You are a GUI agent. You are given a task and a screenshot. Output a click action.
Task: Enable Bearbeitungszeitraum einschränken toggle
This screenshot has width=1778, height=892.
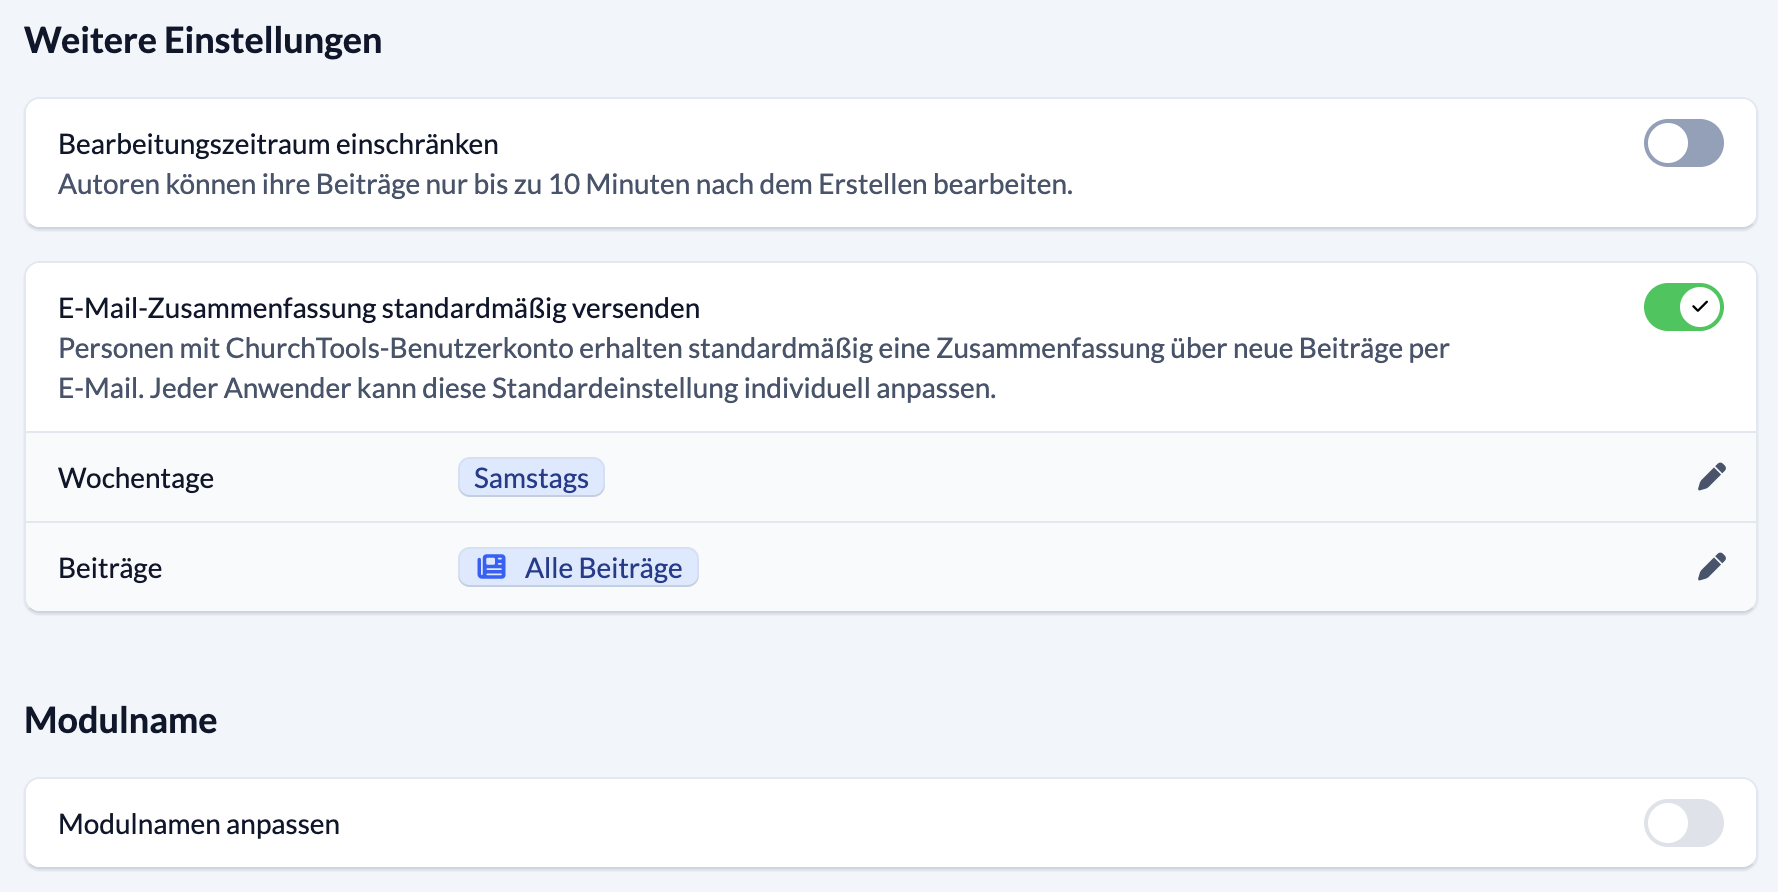[1684, 143]
